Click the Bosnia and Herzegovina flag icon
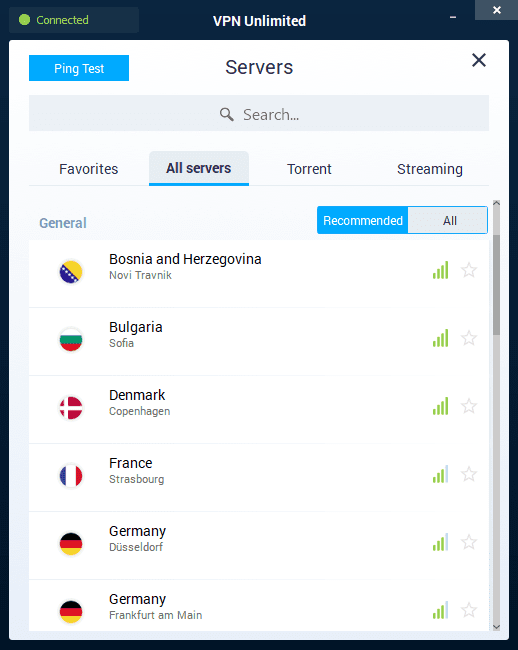 point(71,272)
